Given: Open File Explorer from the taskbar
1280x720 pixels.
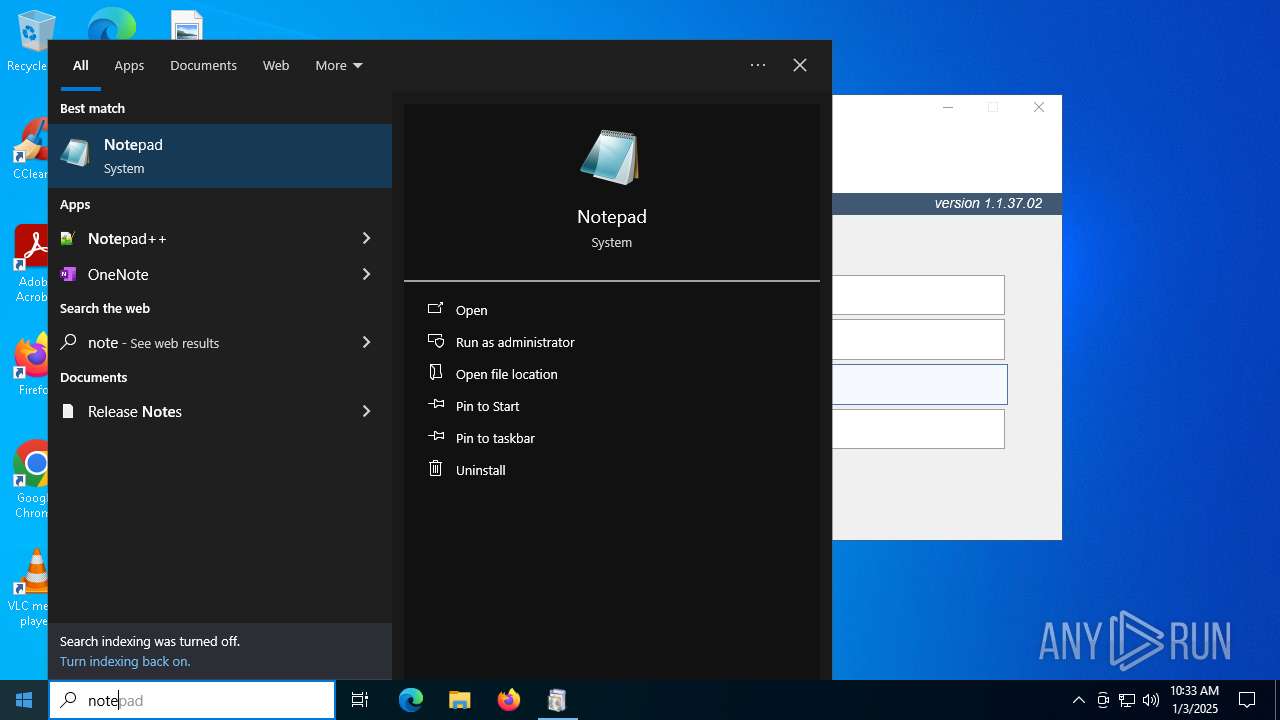Looking at the screenshot, I should point(460,700).
